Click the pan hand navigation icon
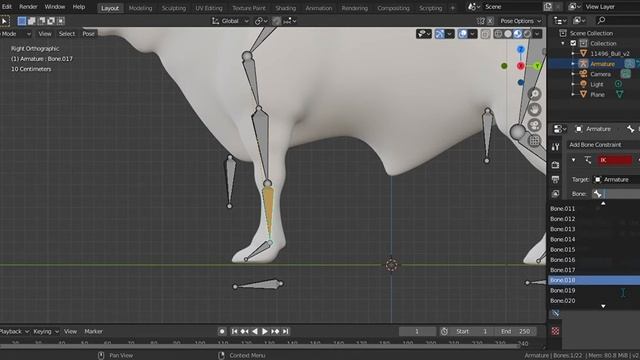This screenshot has height=360, width=640. [x=534, y=109]
